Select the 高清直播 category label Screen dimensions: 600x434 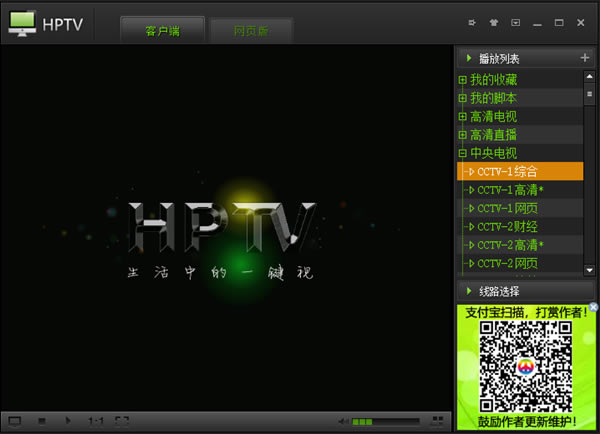point(494,135)
